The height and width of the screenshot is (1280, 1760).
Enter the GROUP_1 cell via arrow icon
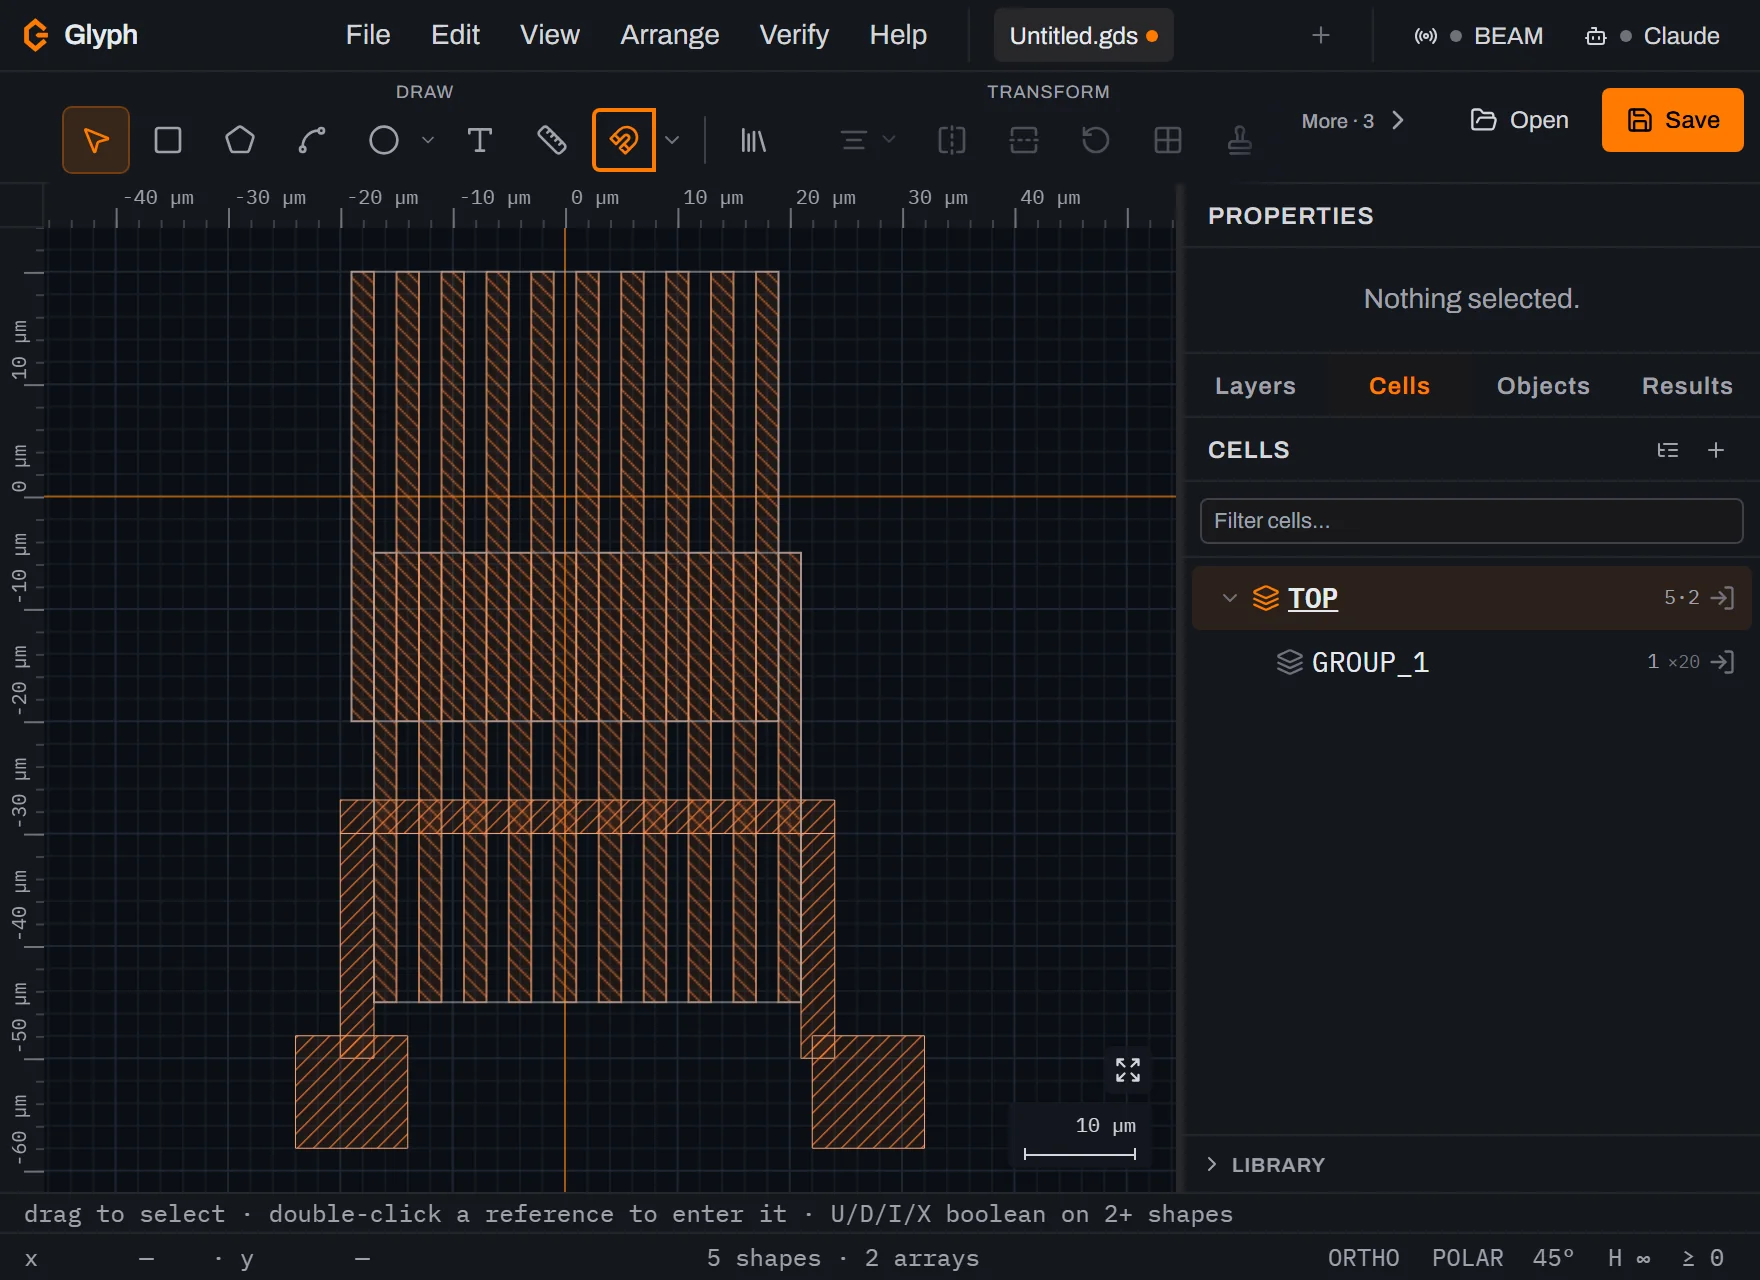coord(1722,662)
